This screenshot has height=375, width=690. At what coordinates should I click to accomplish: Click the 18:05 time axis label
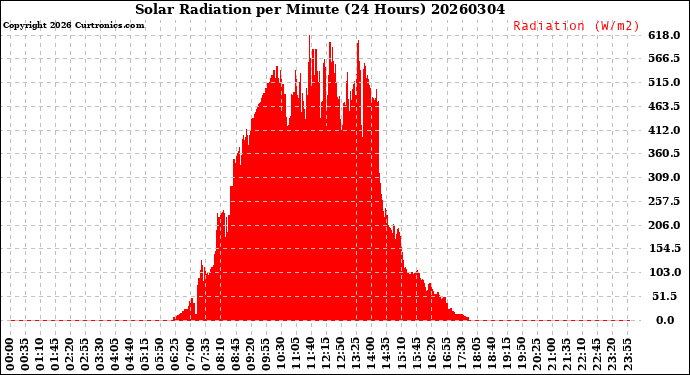coord(476,355)
